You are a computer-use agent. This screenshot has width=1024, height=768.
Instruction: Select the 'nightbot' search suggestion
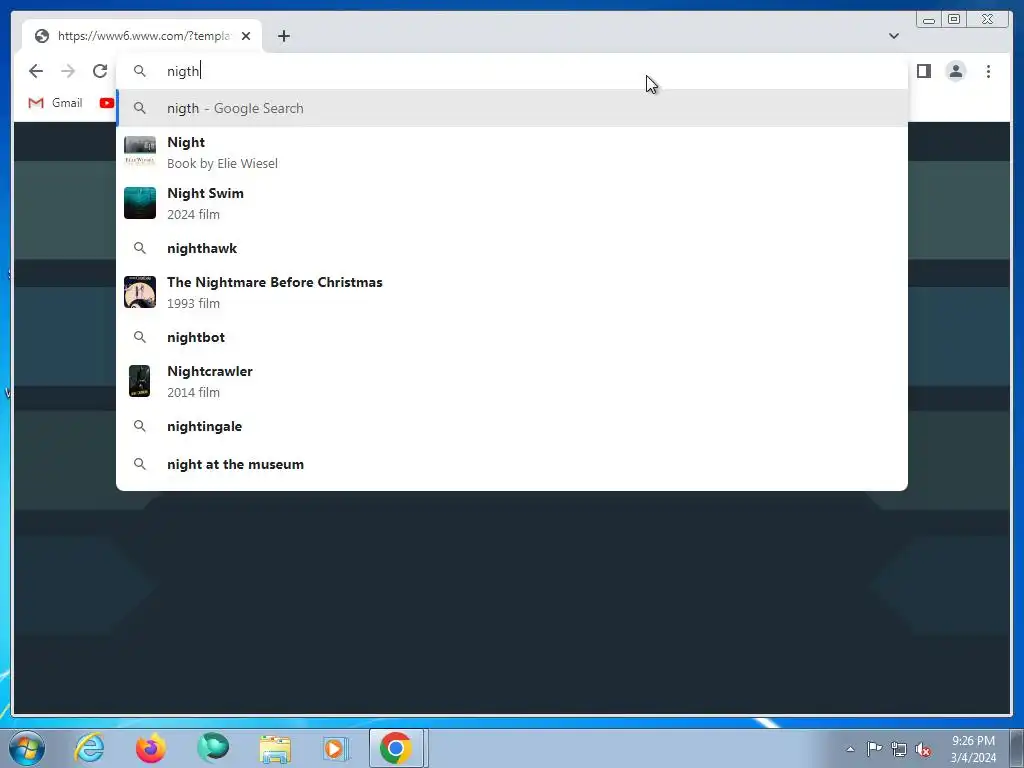point(511,337)
